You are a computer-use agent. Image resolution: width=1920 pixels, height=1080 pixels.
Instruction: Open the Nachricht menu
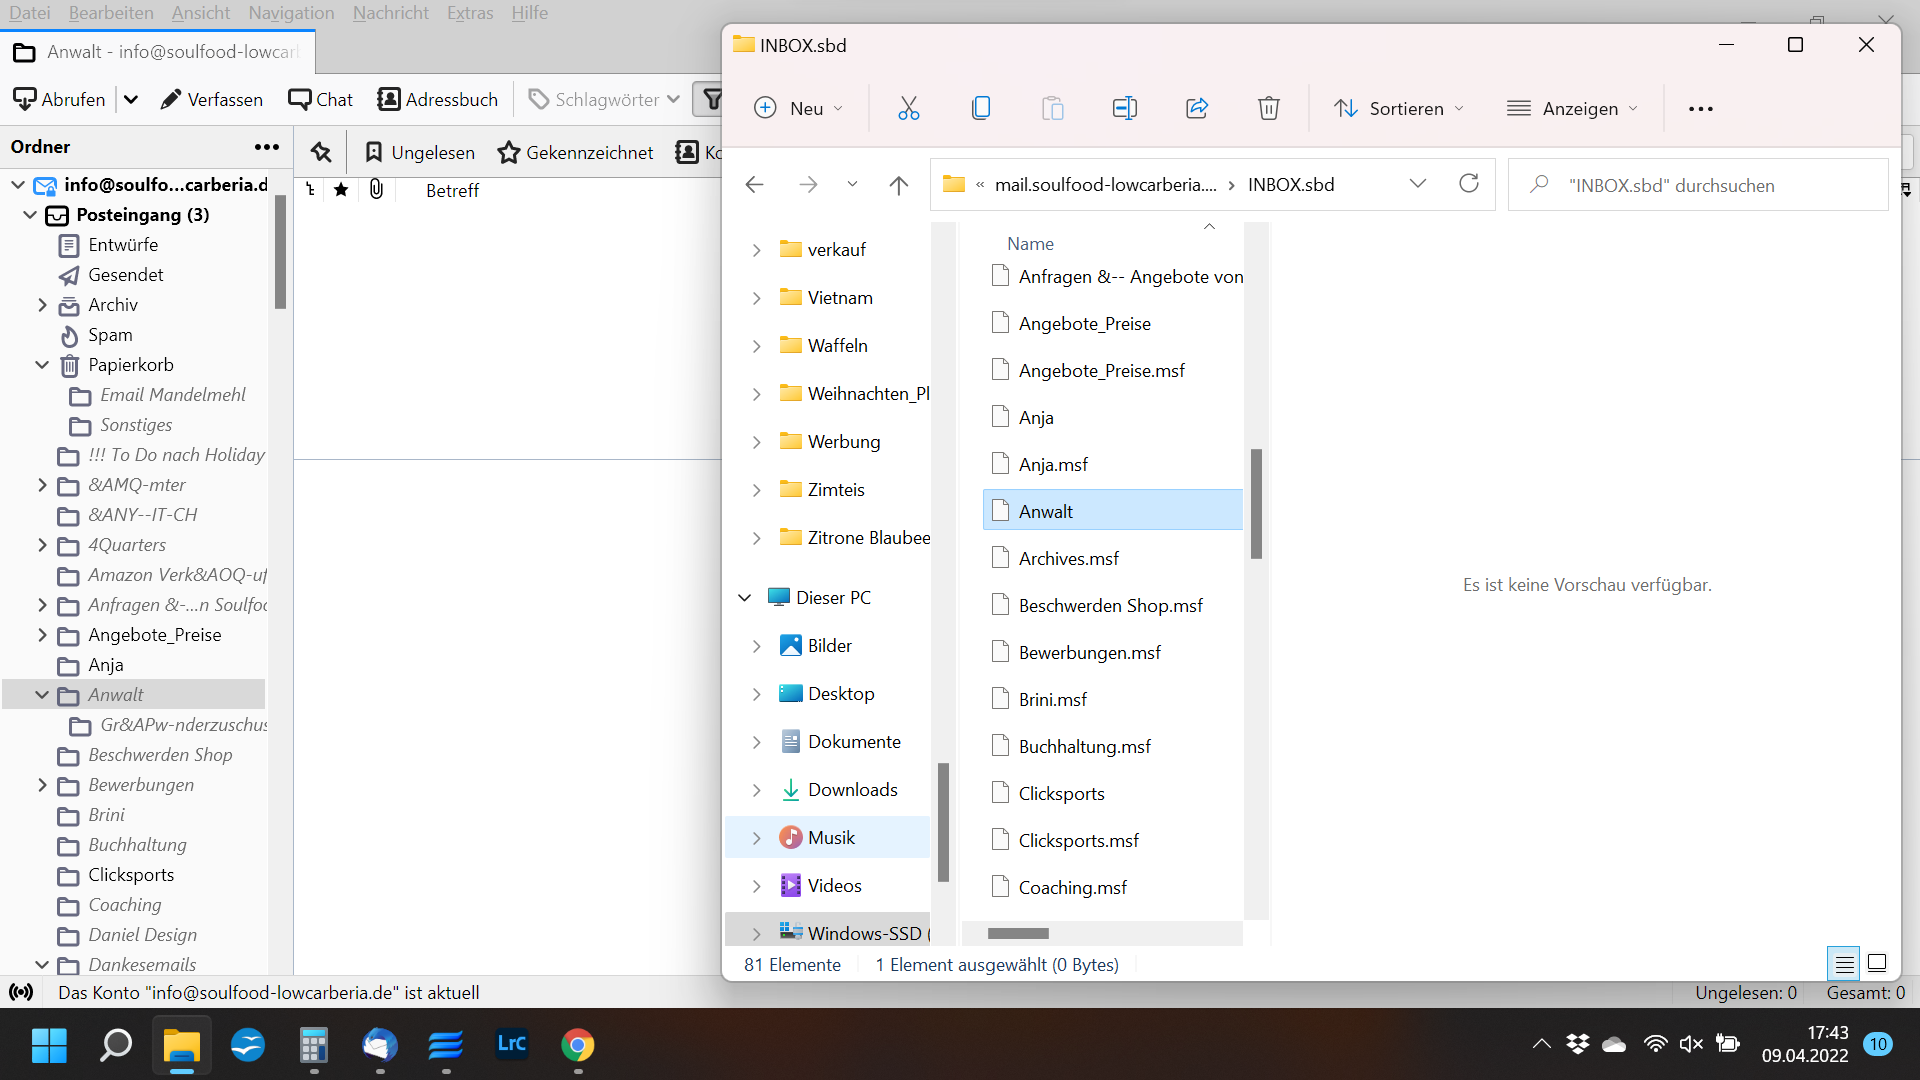click(x=390, y=13)
